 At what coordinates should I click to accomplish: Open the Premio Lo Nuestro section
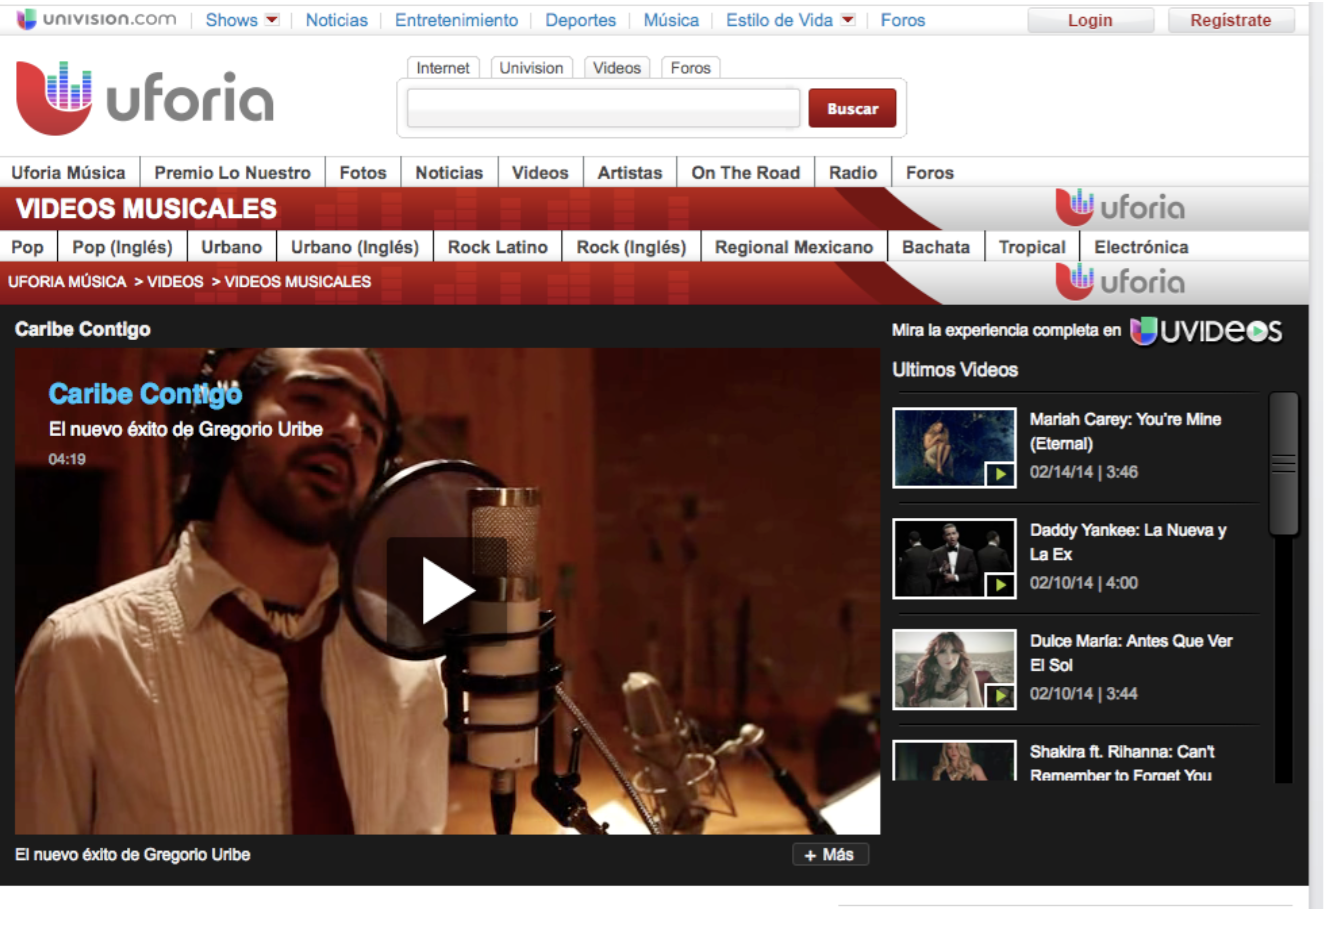232,172
